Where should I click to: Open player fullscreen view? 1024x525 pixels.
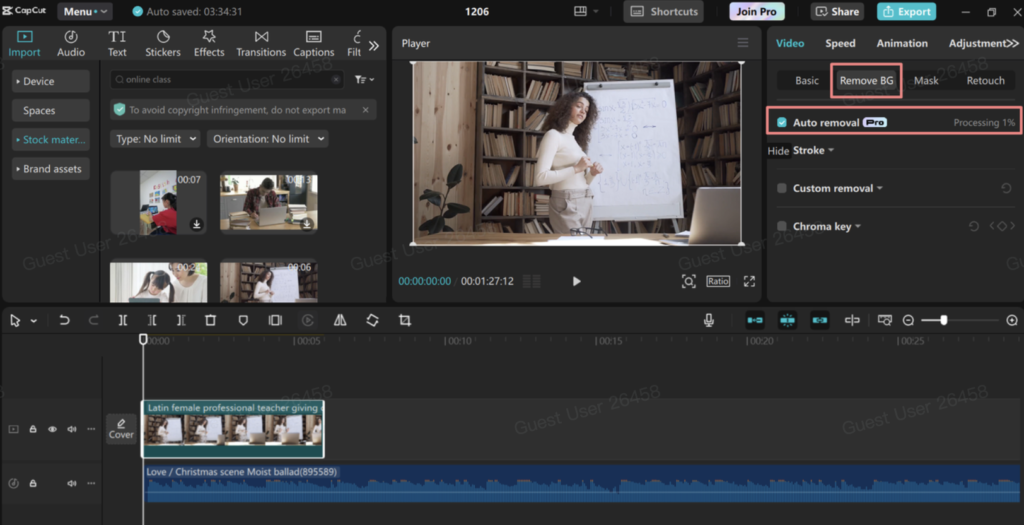pos(749,282)
